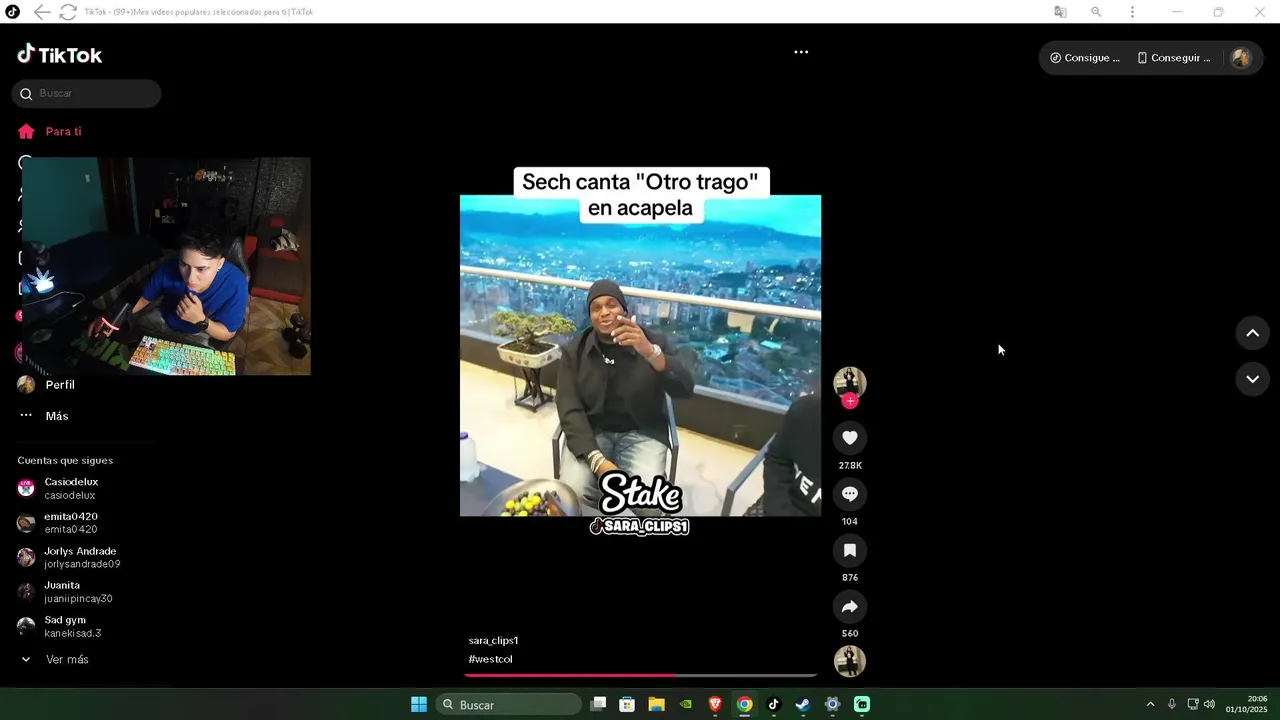Click sara_clips1 username under video

tap(493, 640)
